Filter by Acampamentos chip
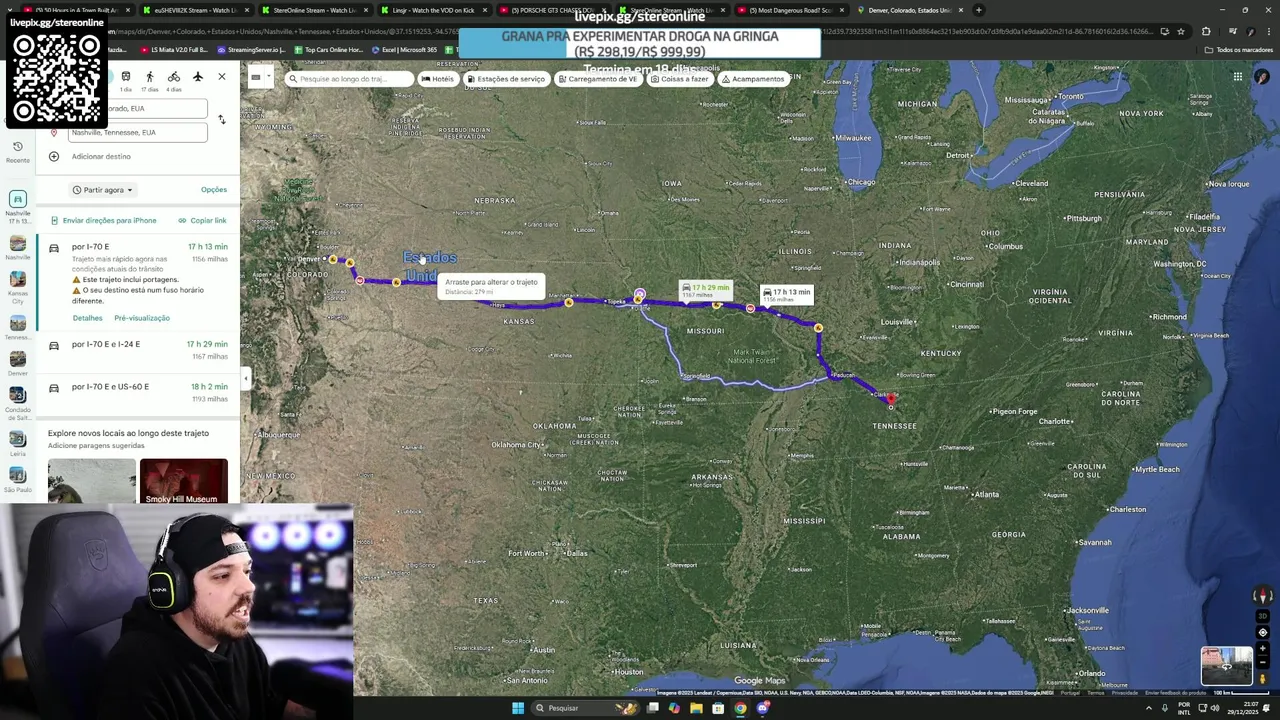 (753, 79)
